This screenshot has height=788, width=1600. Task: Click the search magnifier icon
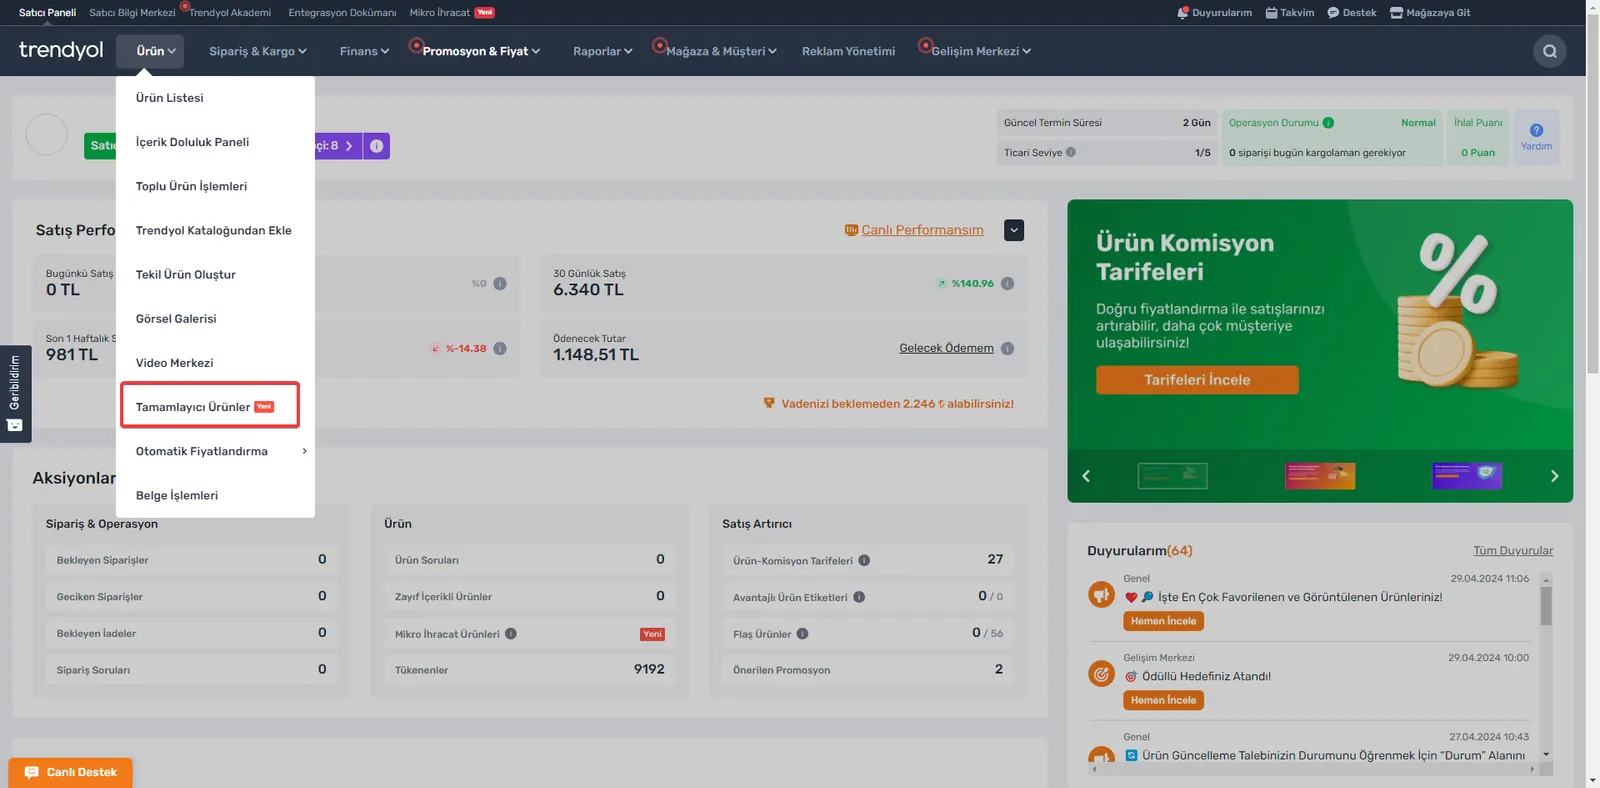(x=1549, y=51)
